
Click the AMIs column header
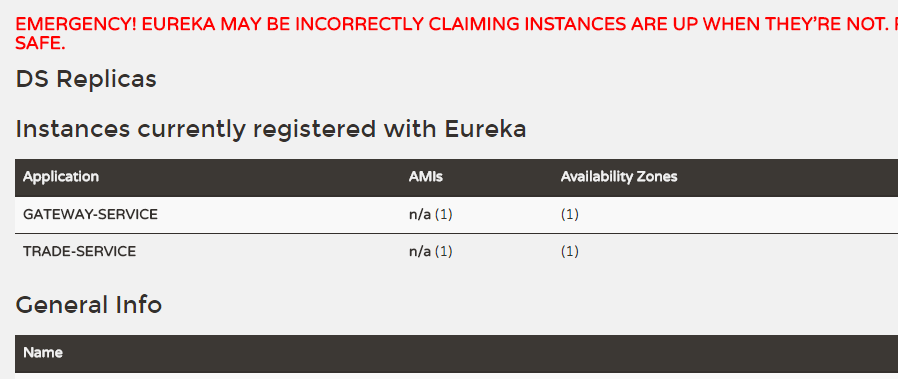(x=426, y=176)
